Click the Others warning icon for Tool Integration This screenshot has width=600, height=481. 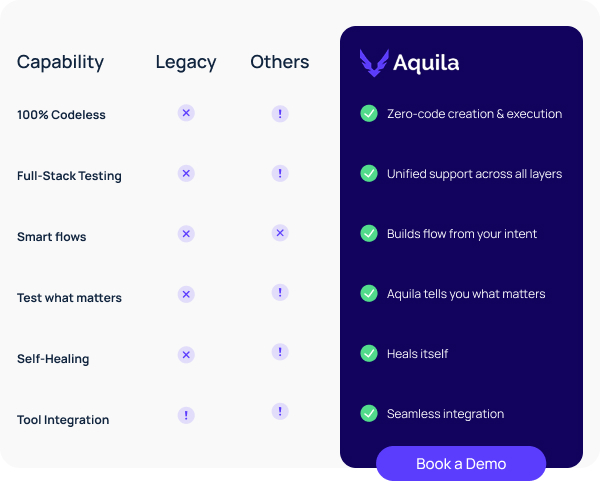(280, 411)
